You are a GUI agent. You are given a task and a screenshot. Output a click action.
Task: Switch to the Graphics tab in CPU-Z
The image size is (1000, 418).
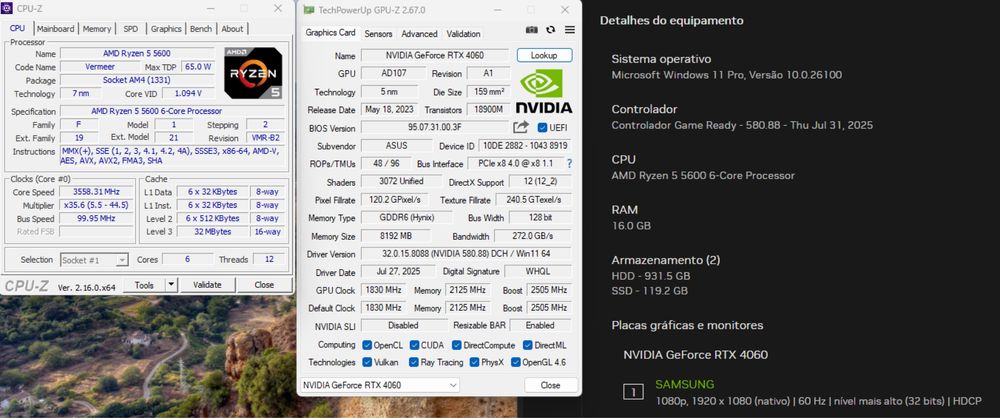click(166, 29)
